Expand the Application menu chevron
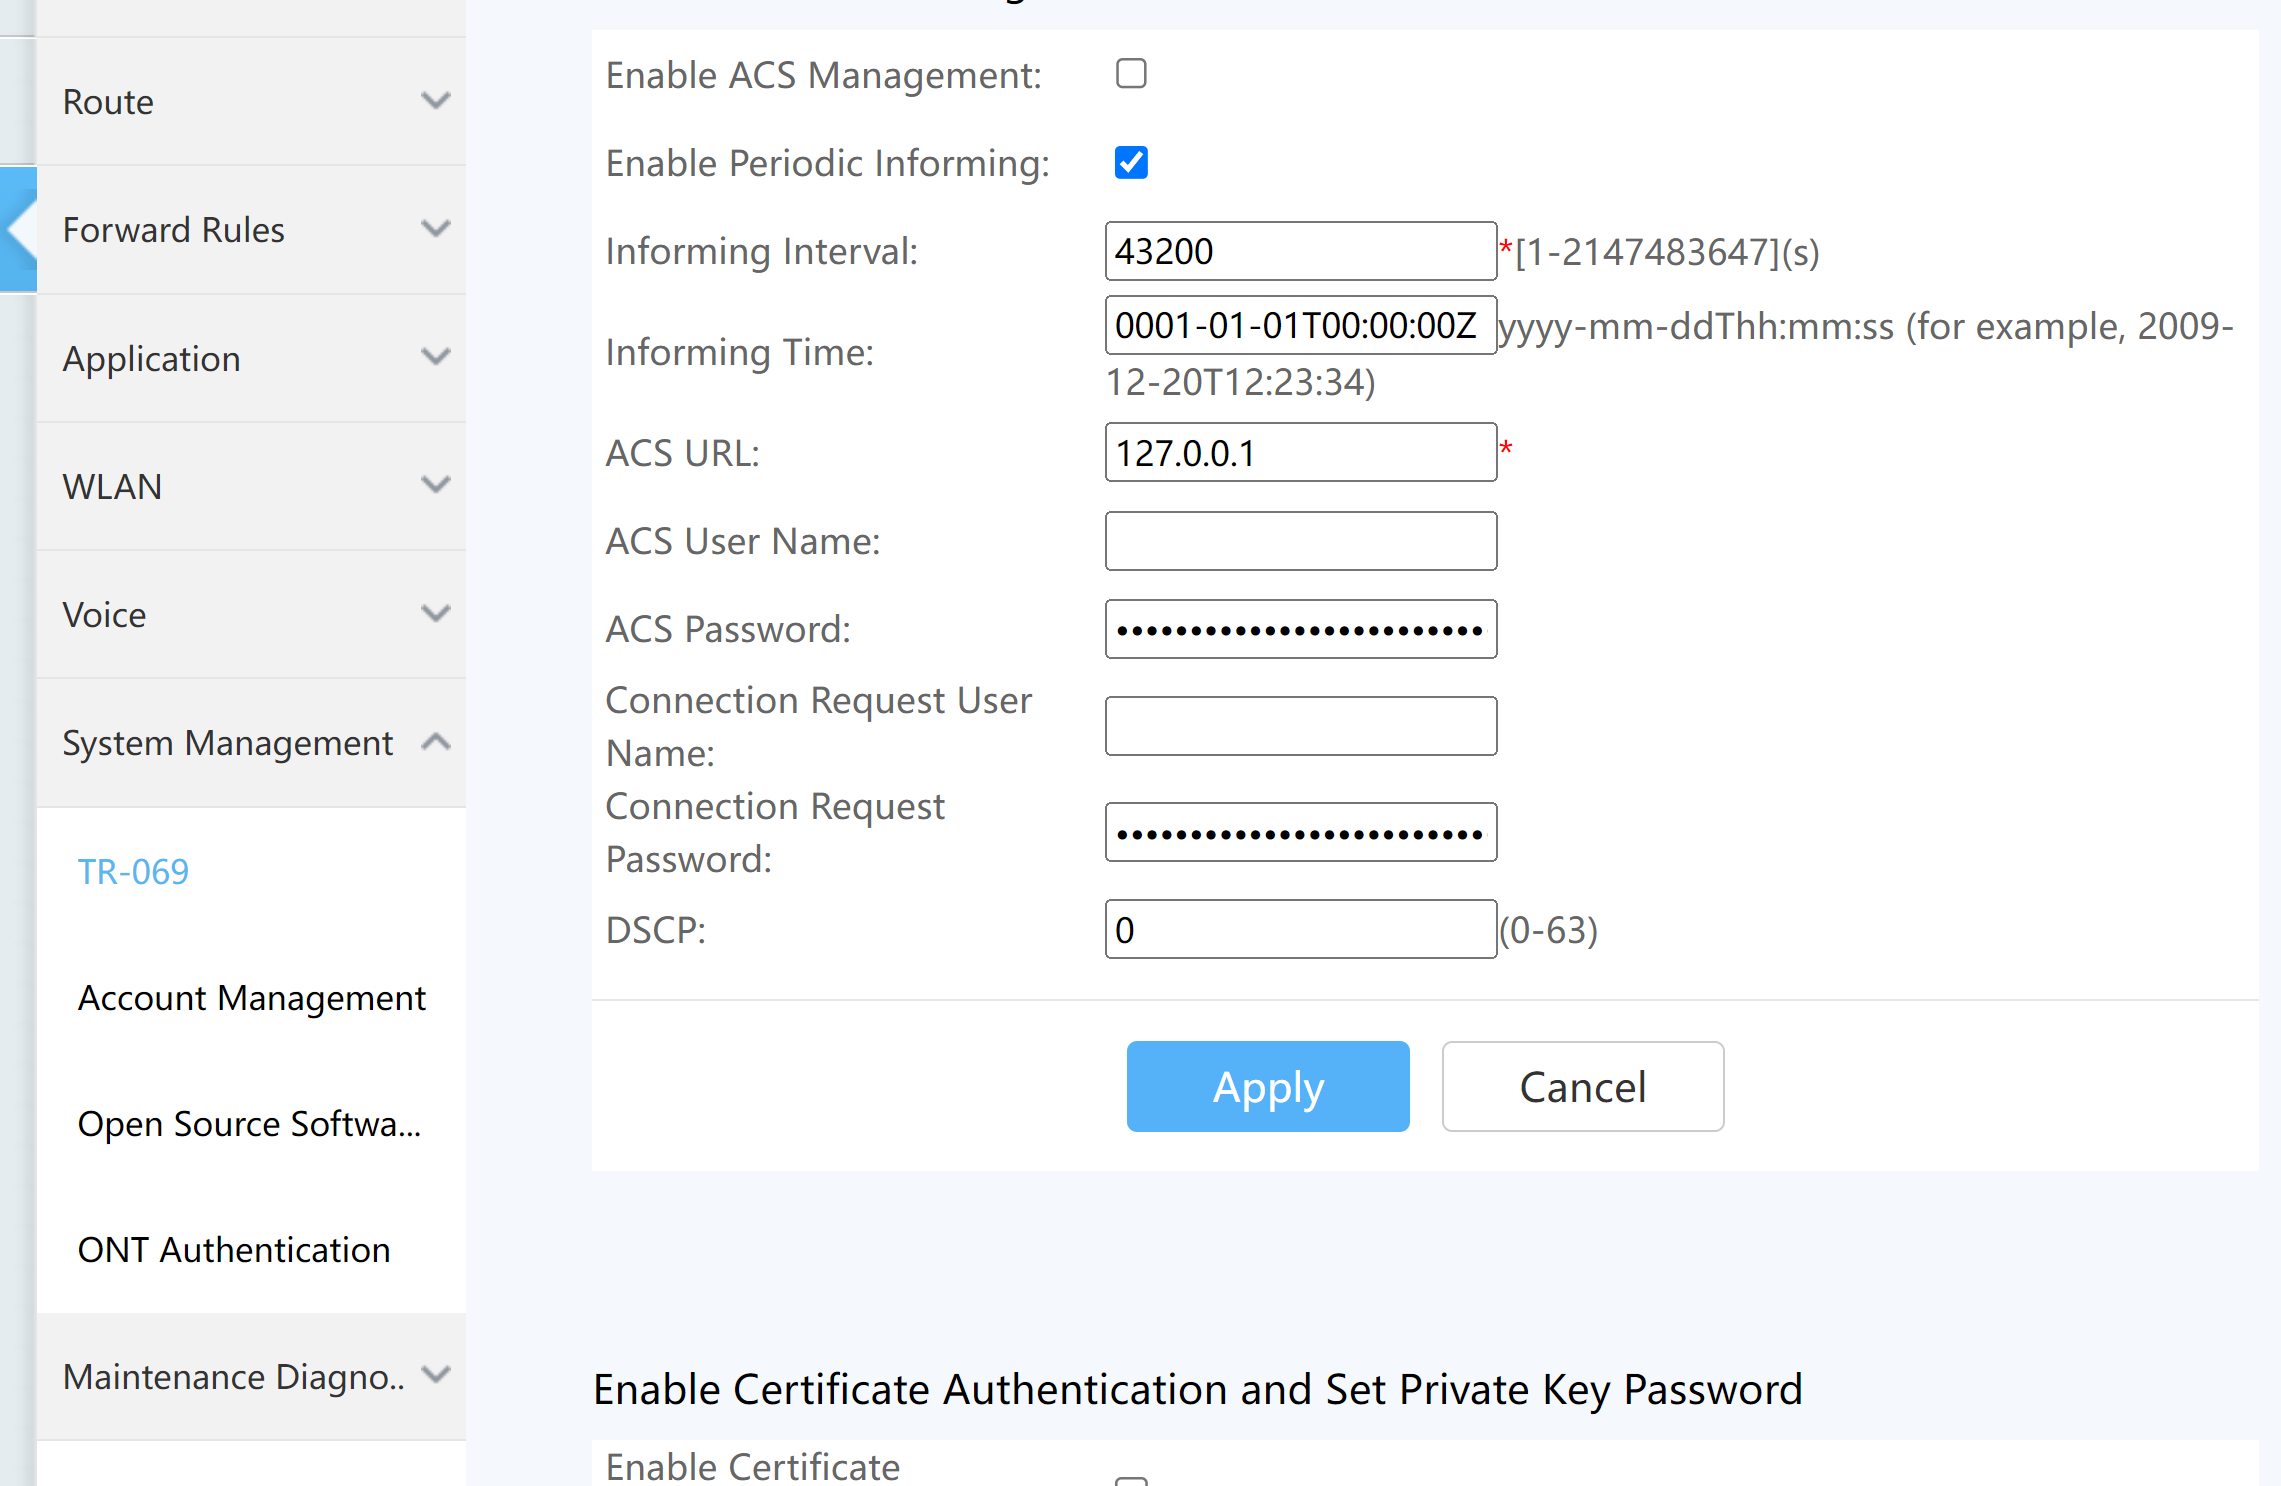 [435, 357]
